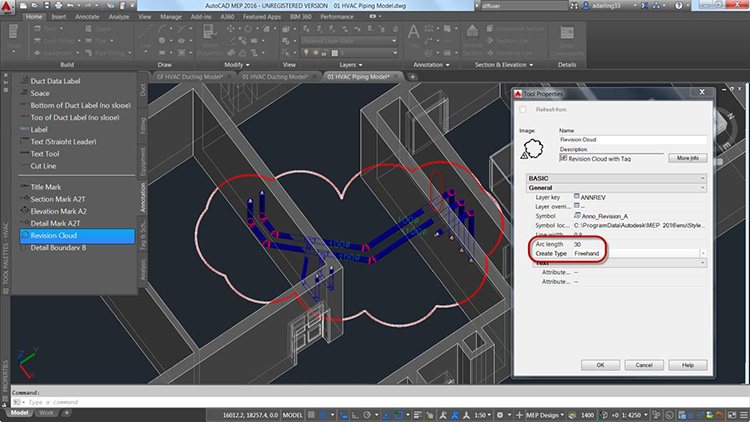Switch to the Analyze ribbon tab
750x422 pixels.
click(x=119, y=17)
